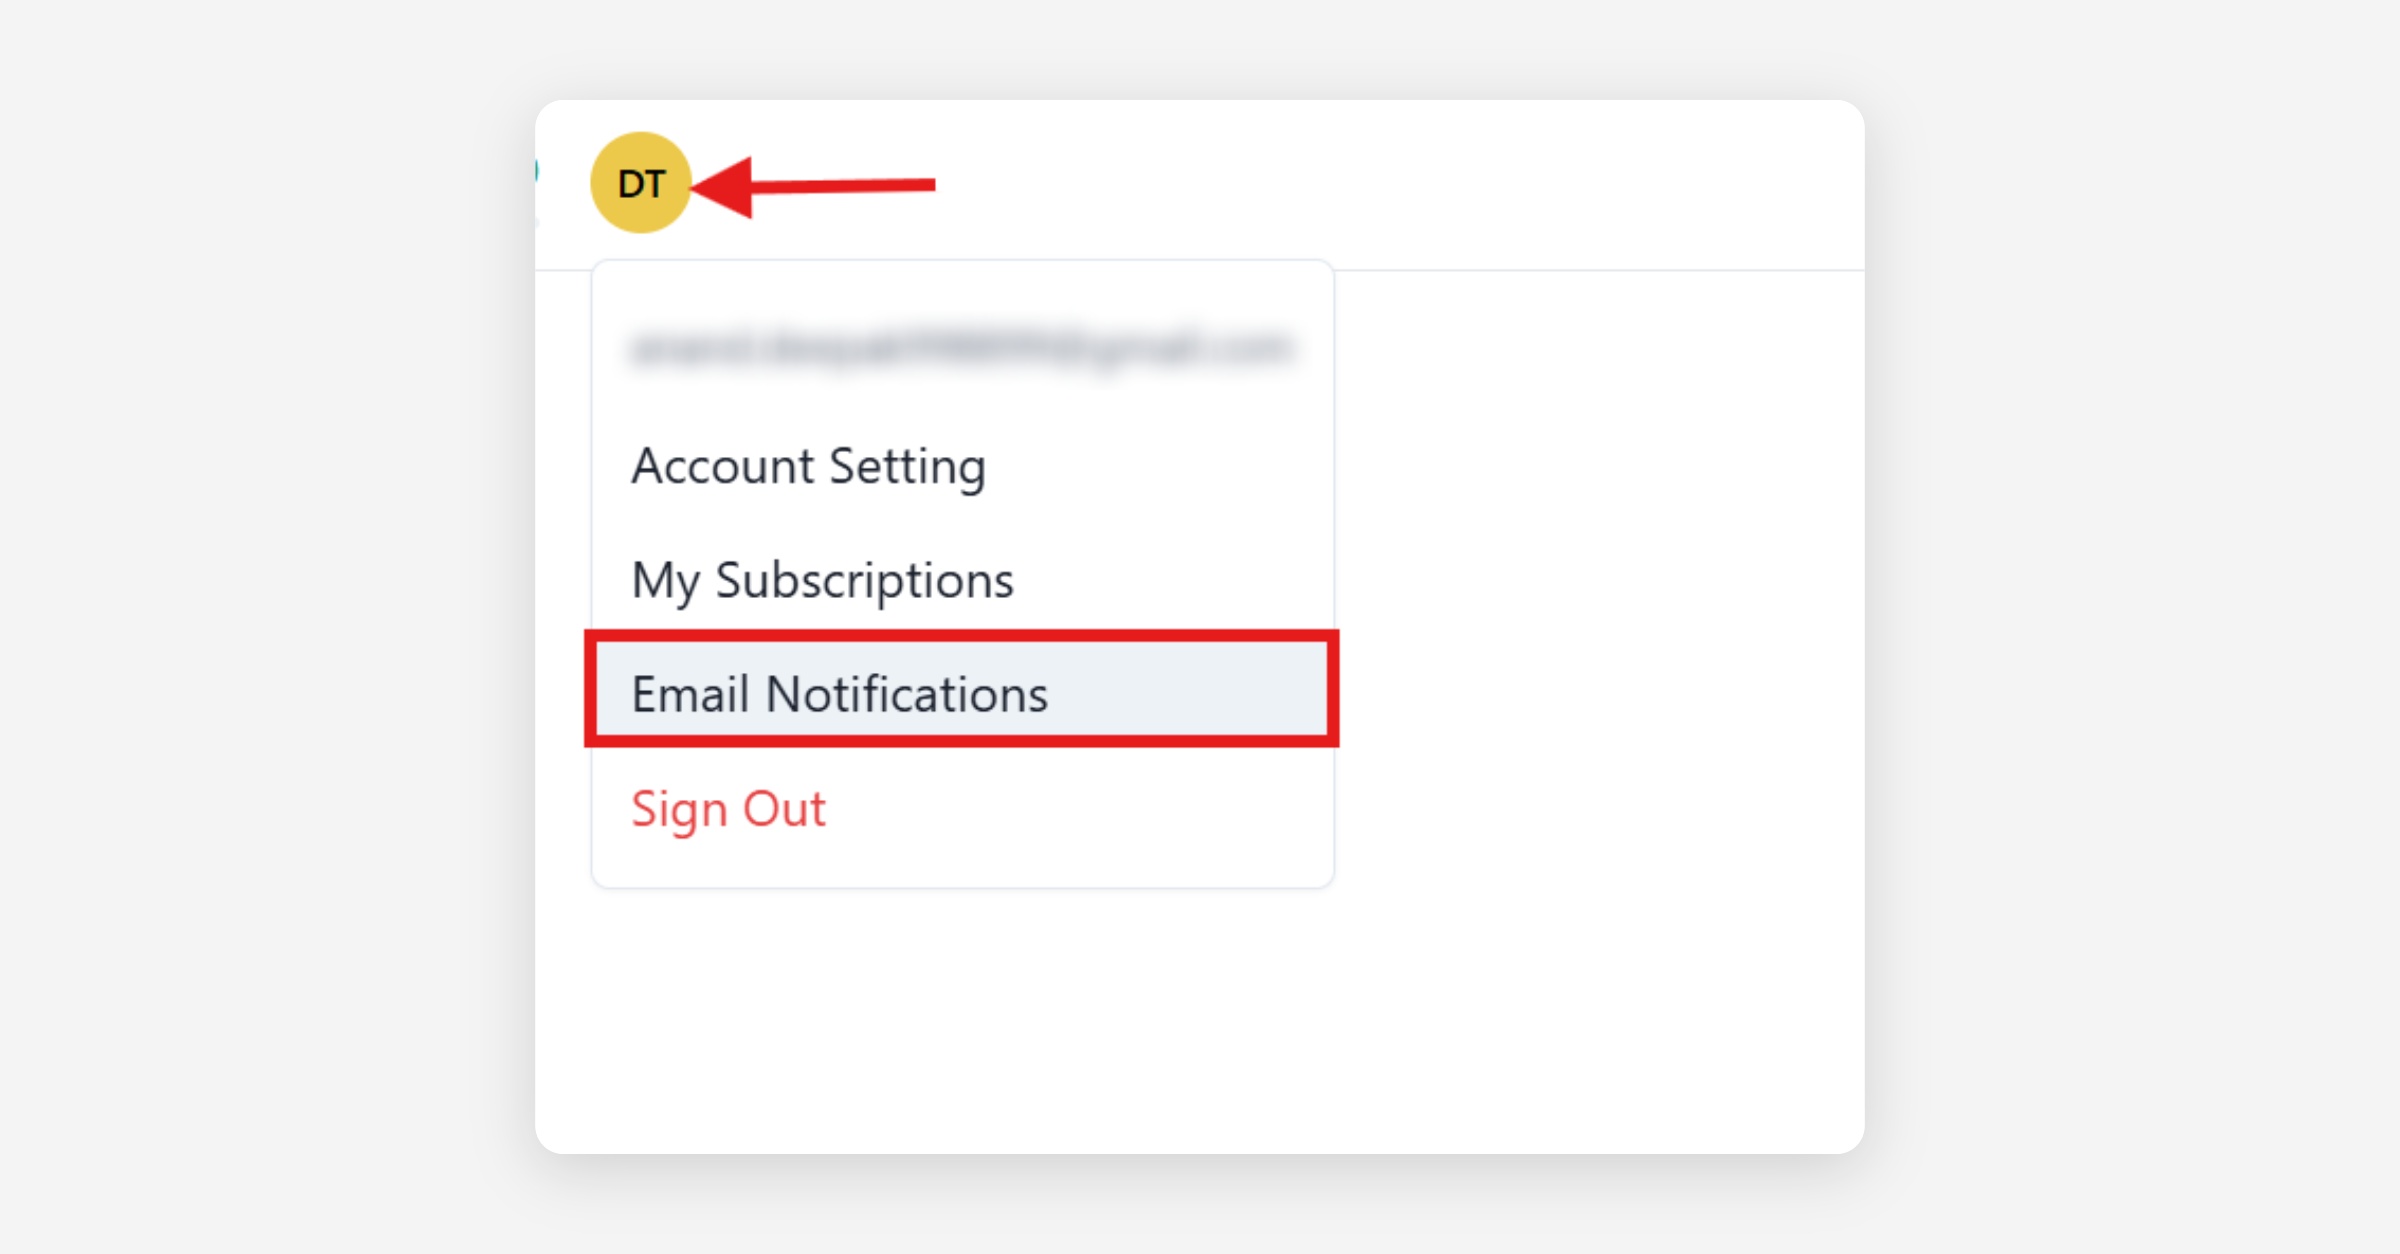Log out using Sign Out
The height and width of the screenshot is (1254, 2400).
(728, 808)
